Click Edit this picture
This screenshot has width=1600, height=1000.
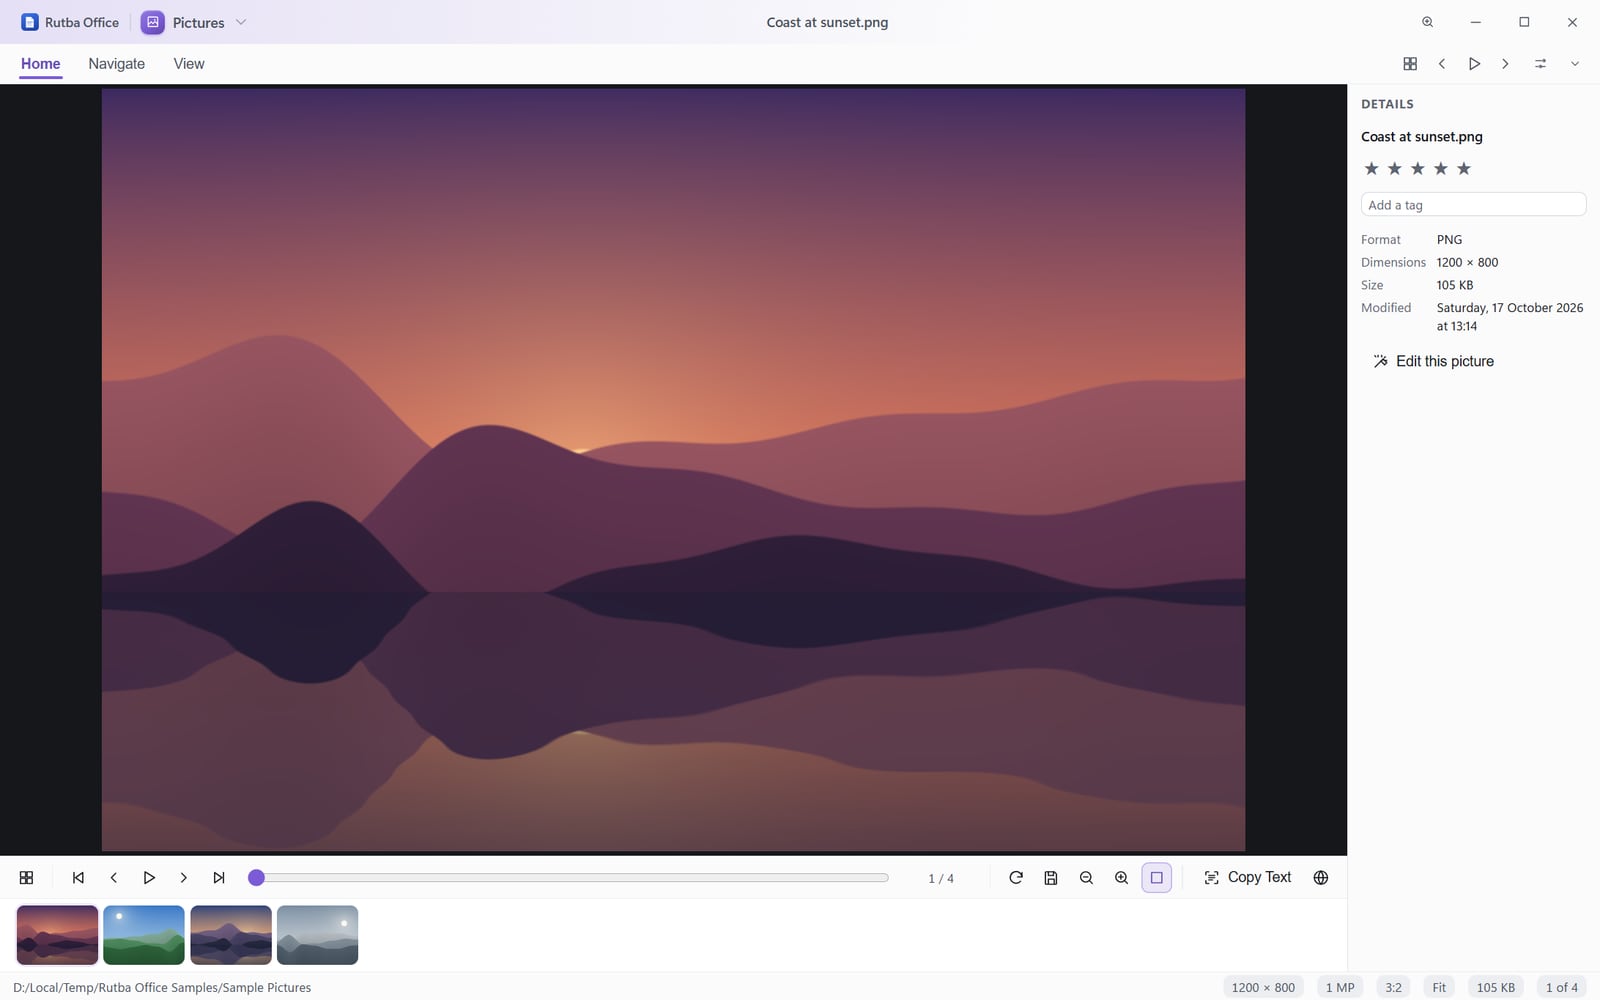point(1433,361)
